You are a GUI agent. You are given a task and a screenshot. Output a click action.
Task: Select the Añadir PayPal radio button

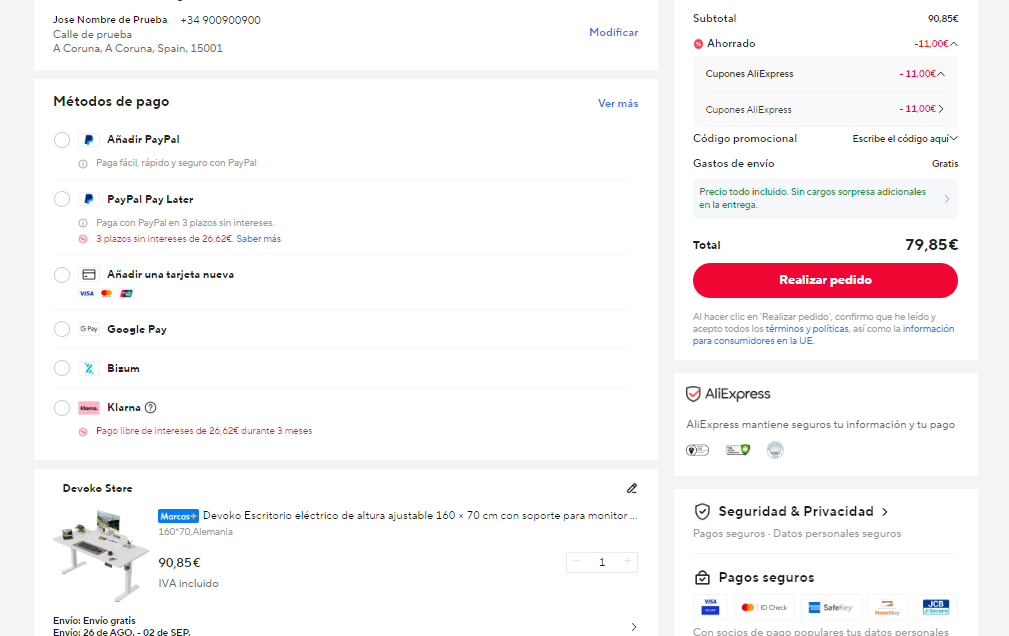tap(62, 140)
